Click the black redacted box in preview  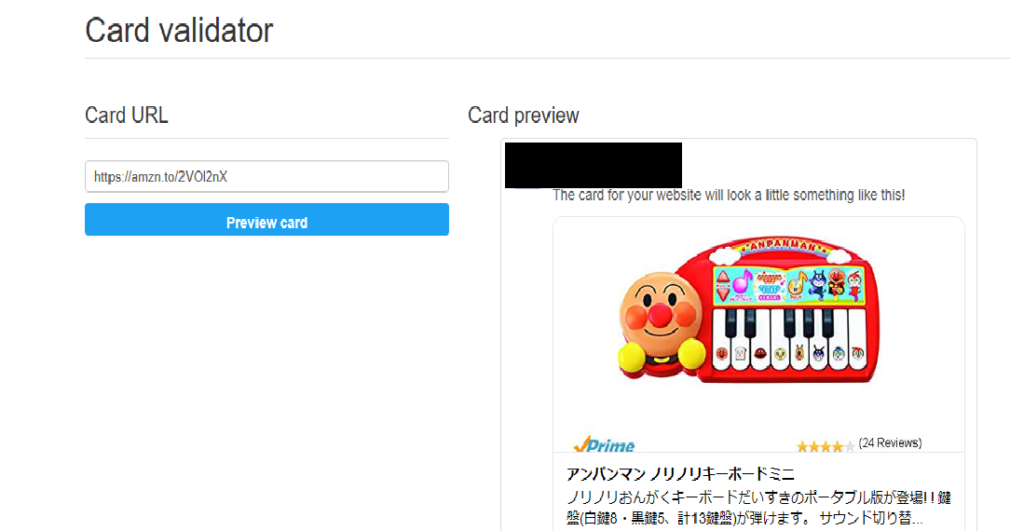(x=594, y=165)
